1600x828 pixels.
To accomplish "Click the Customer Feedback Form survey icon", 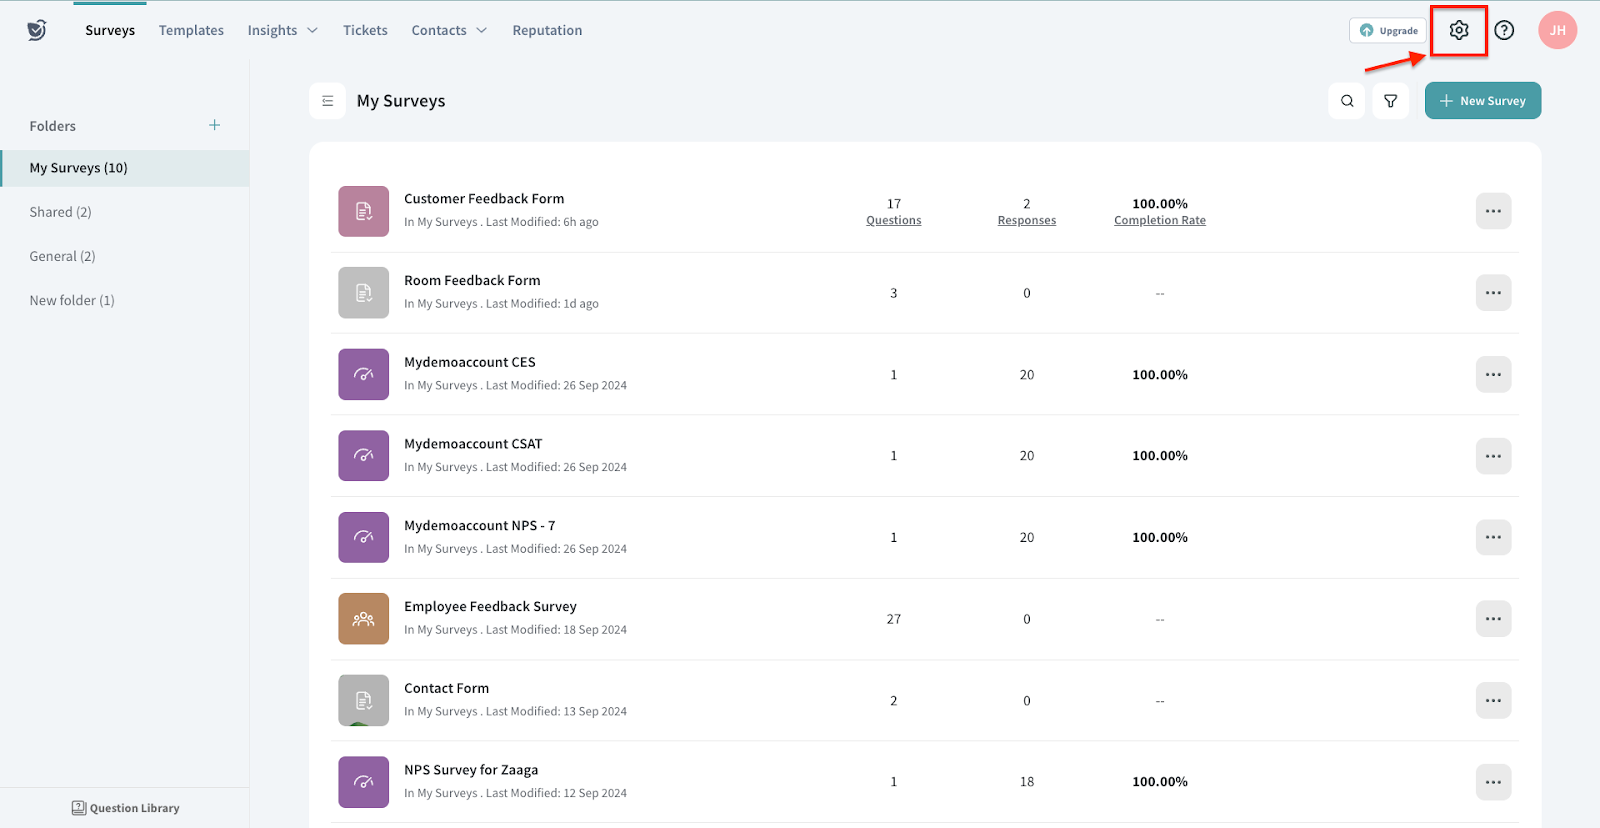I will 363,211.
